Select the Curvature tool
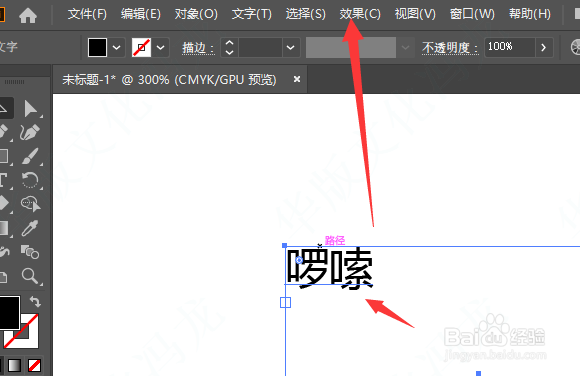Image resolution: width=580 pixels, height=376 pixels. pyautogui.click(x=30, y=132)
